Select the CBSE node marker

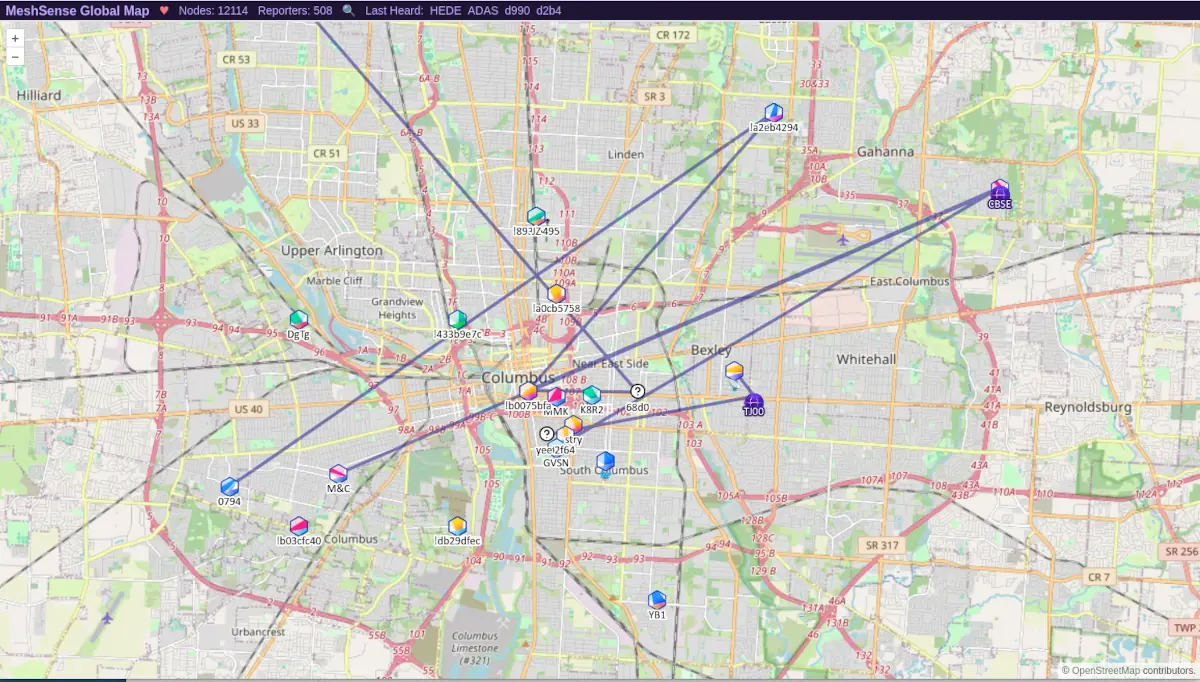click(x=1000, y=189)
